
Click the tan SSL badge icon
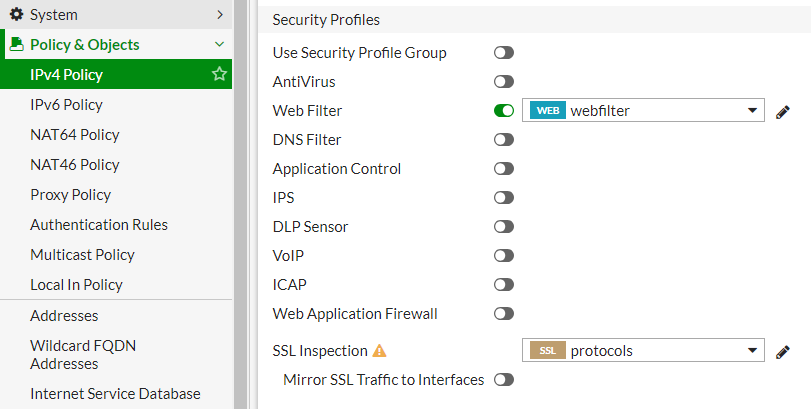[x=548, y=351]
